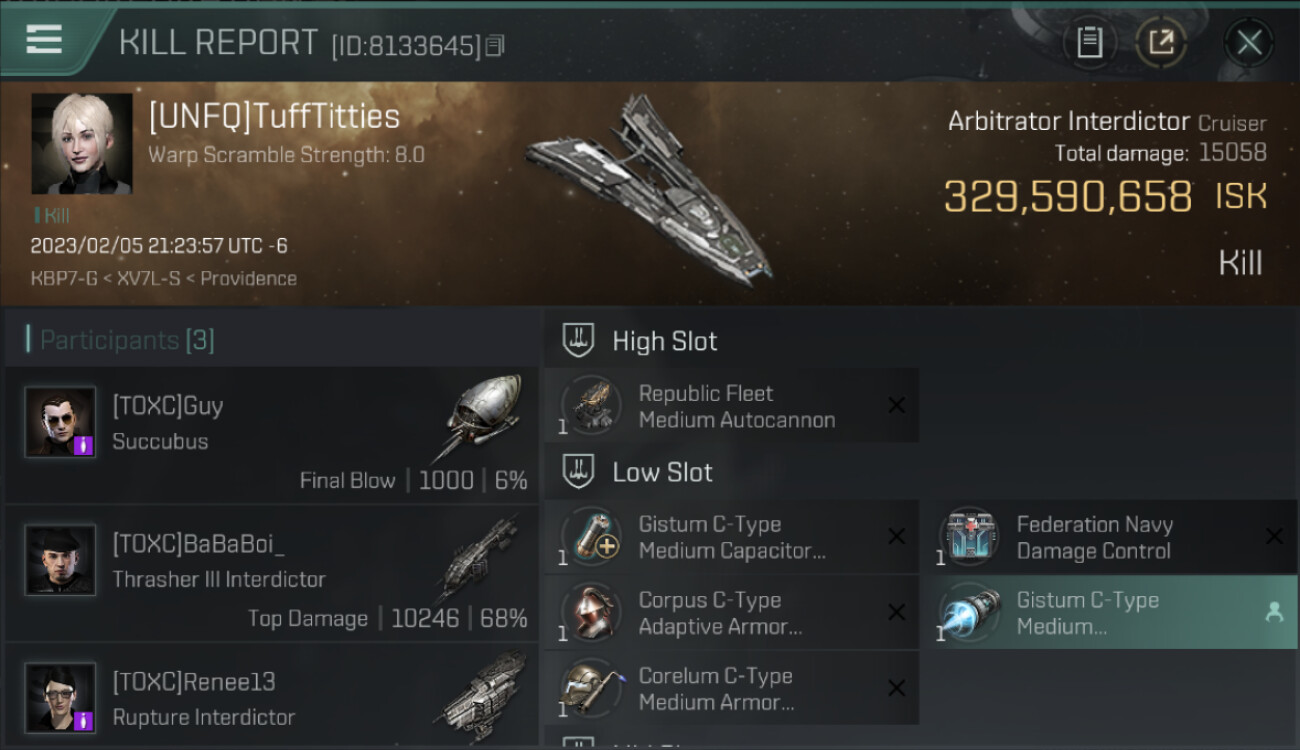Select Gistum C-Type Medium Capacitor icon
Screen dimensions: 1300x750
tap(590, 536)
